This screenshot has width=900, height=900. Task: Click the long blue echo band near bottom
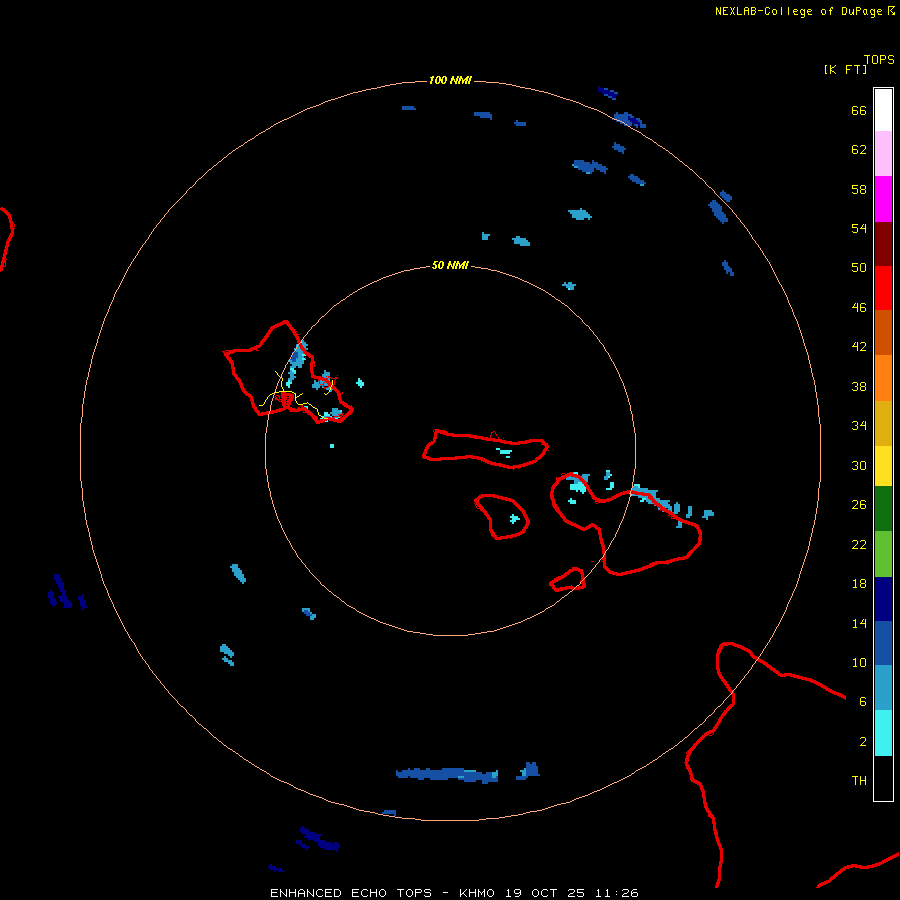447,775
